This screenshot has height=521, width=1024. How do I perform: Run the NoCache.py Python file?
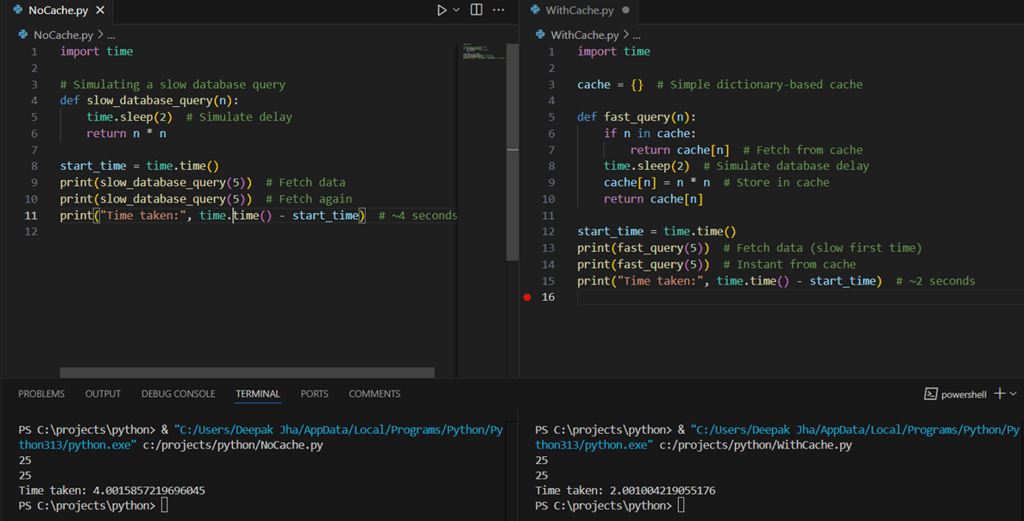coord(441,10)
